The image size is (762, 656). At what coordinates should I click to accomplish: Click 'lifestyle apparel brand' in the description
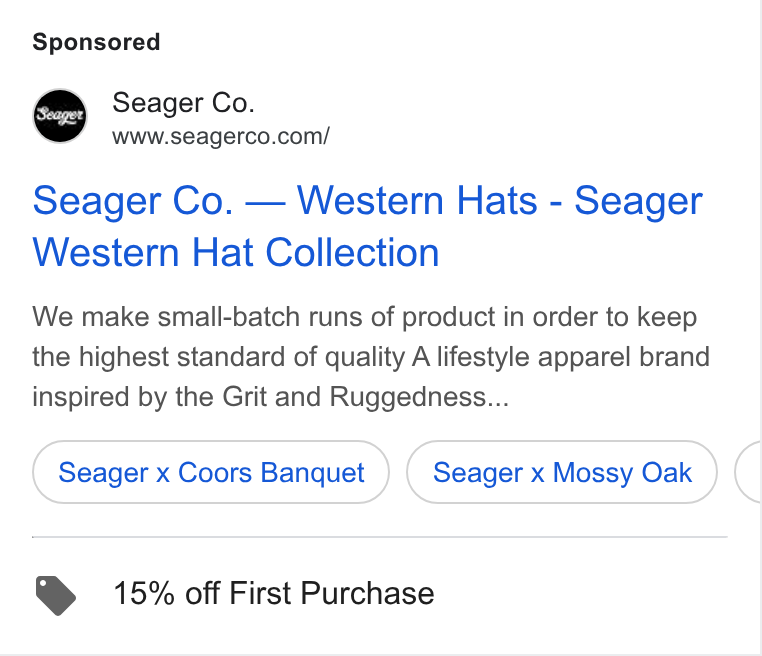click(573, 358)
